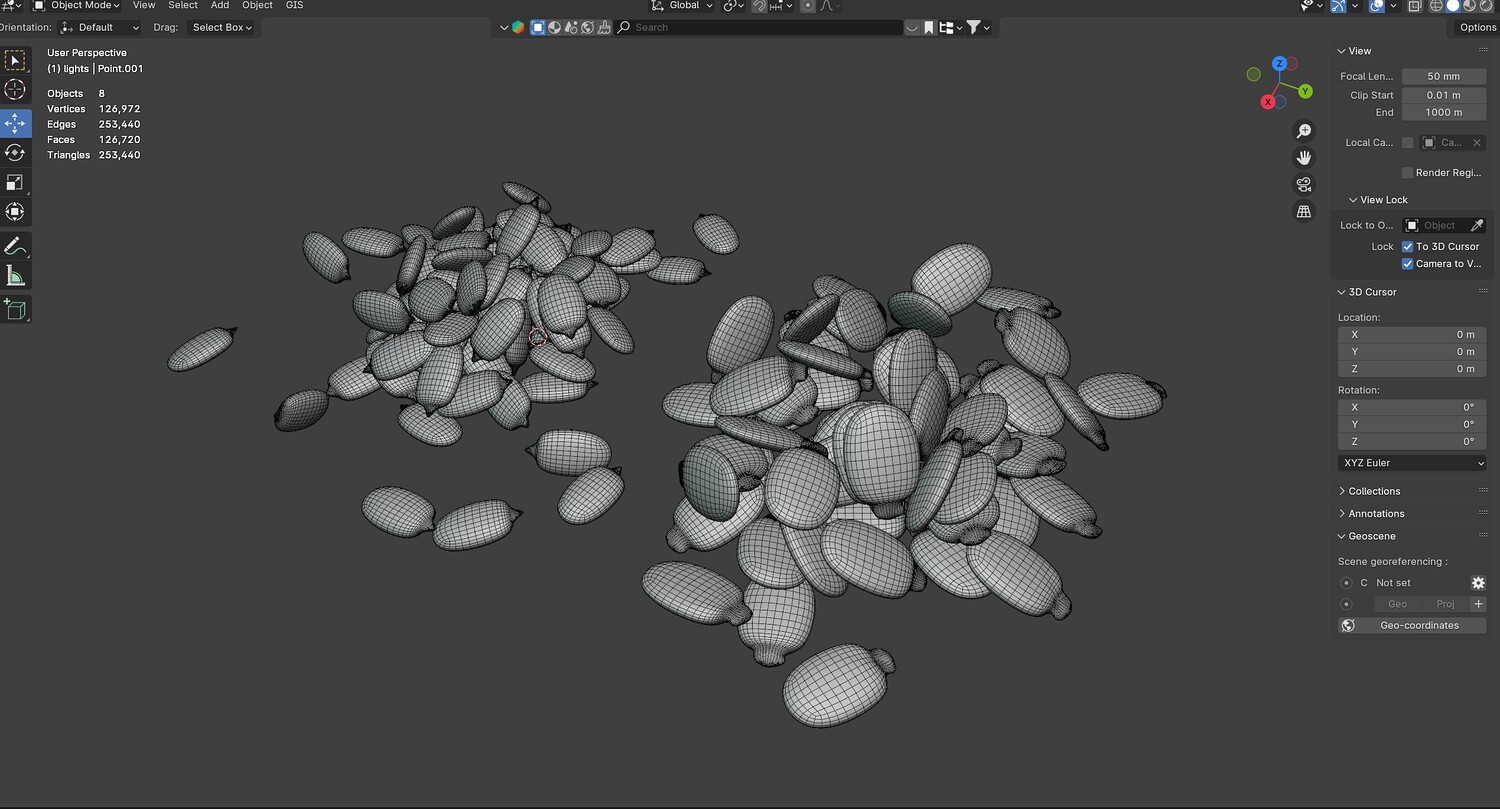Open the XYZ Euler rotation dropdown
Screen dimensions: 1500x809
tap(1412, 463)
